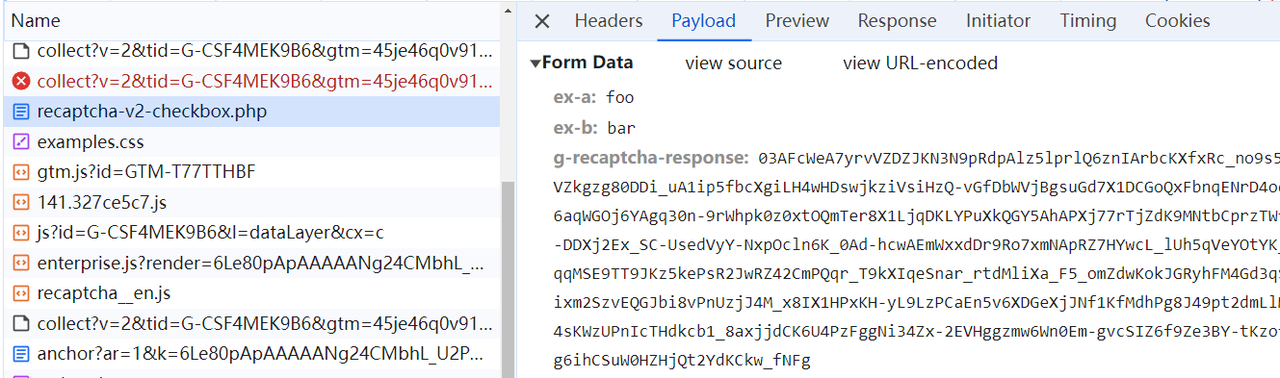This screenshot has height=378, width=1280.
Task: Click script icon of recaptcha__en.js
Action: [x=21, y=294]
